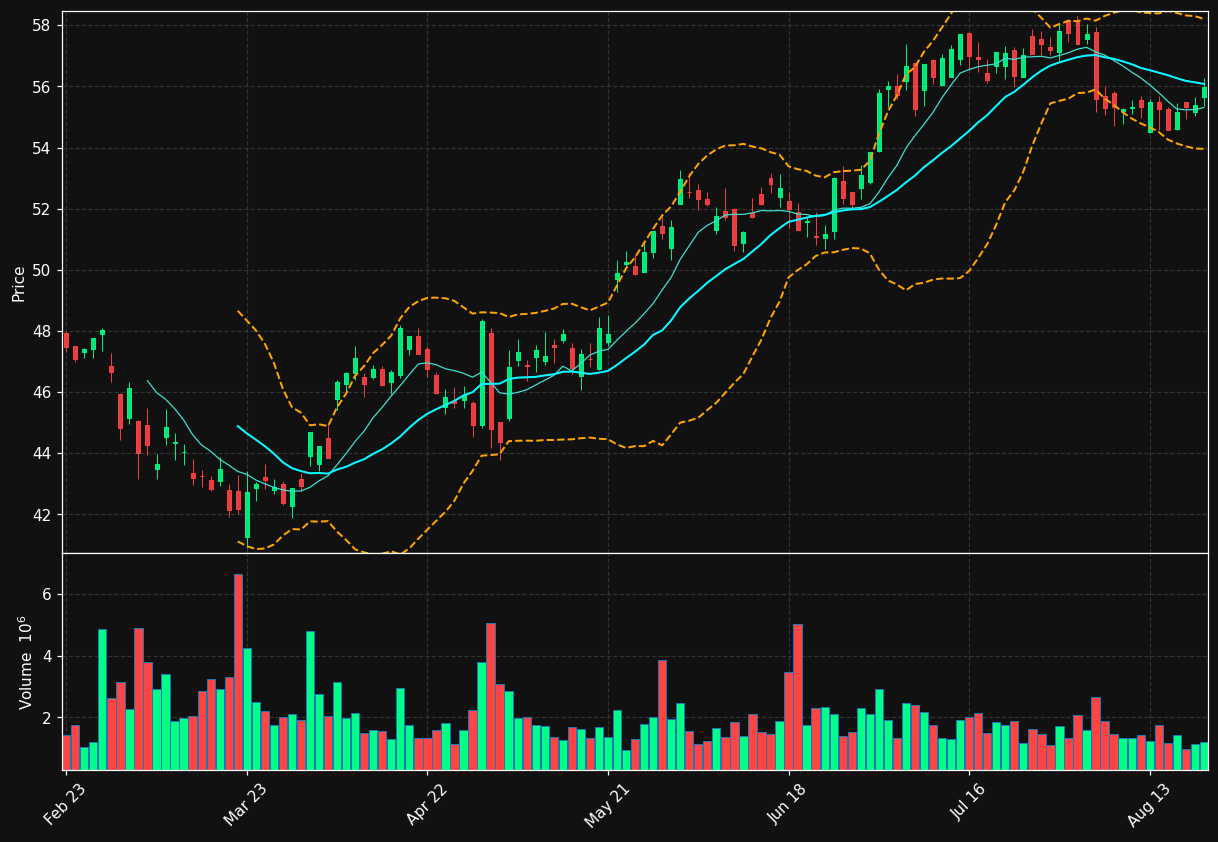Click the 2 tick on Volume axis
This screenshot has height=842, width=1218.
pos(49,719)
